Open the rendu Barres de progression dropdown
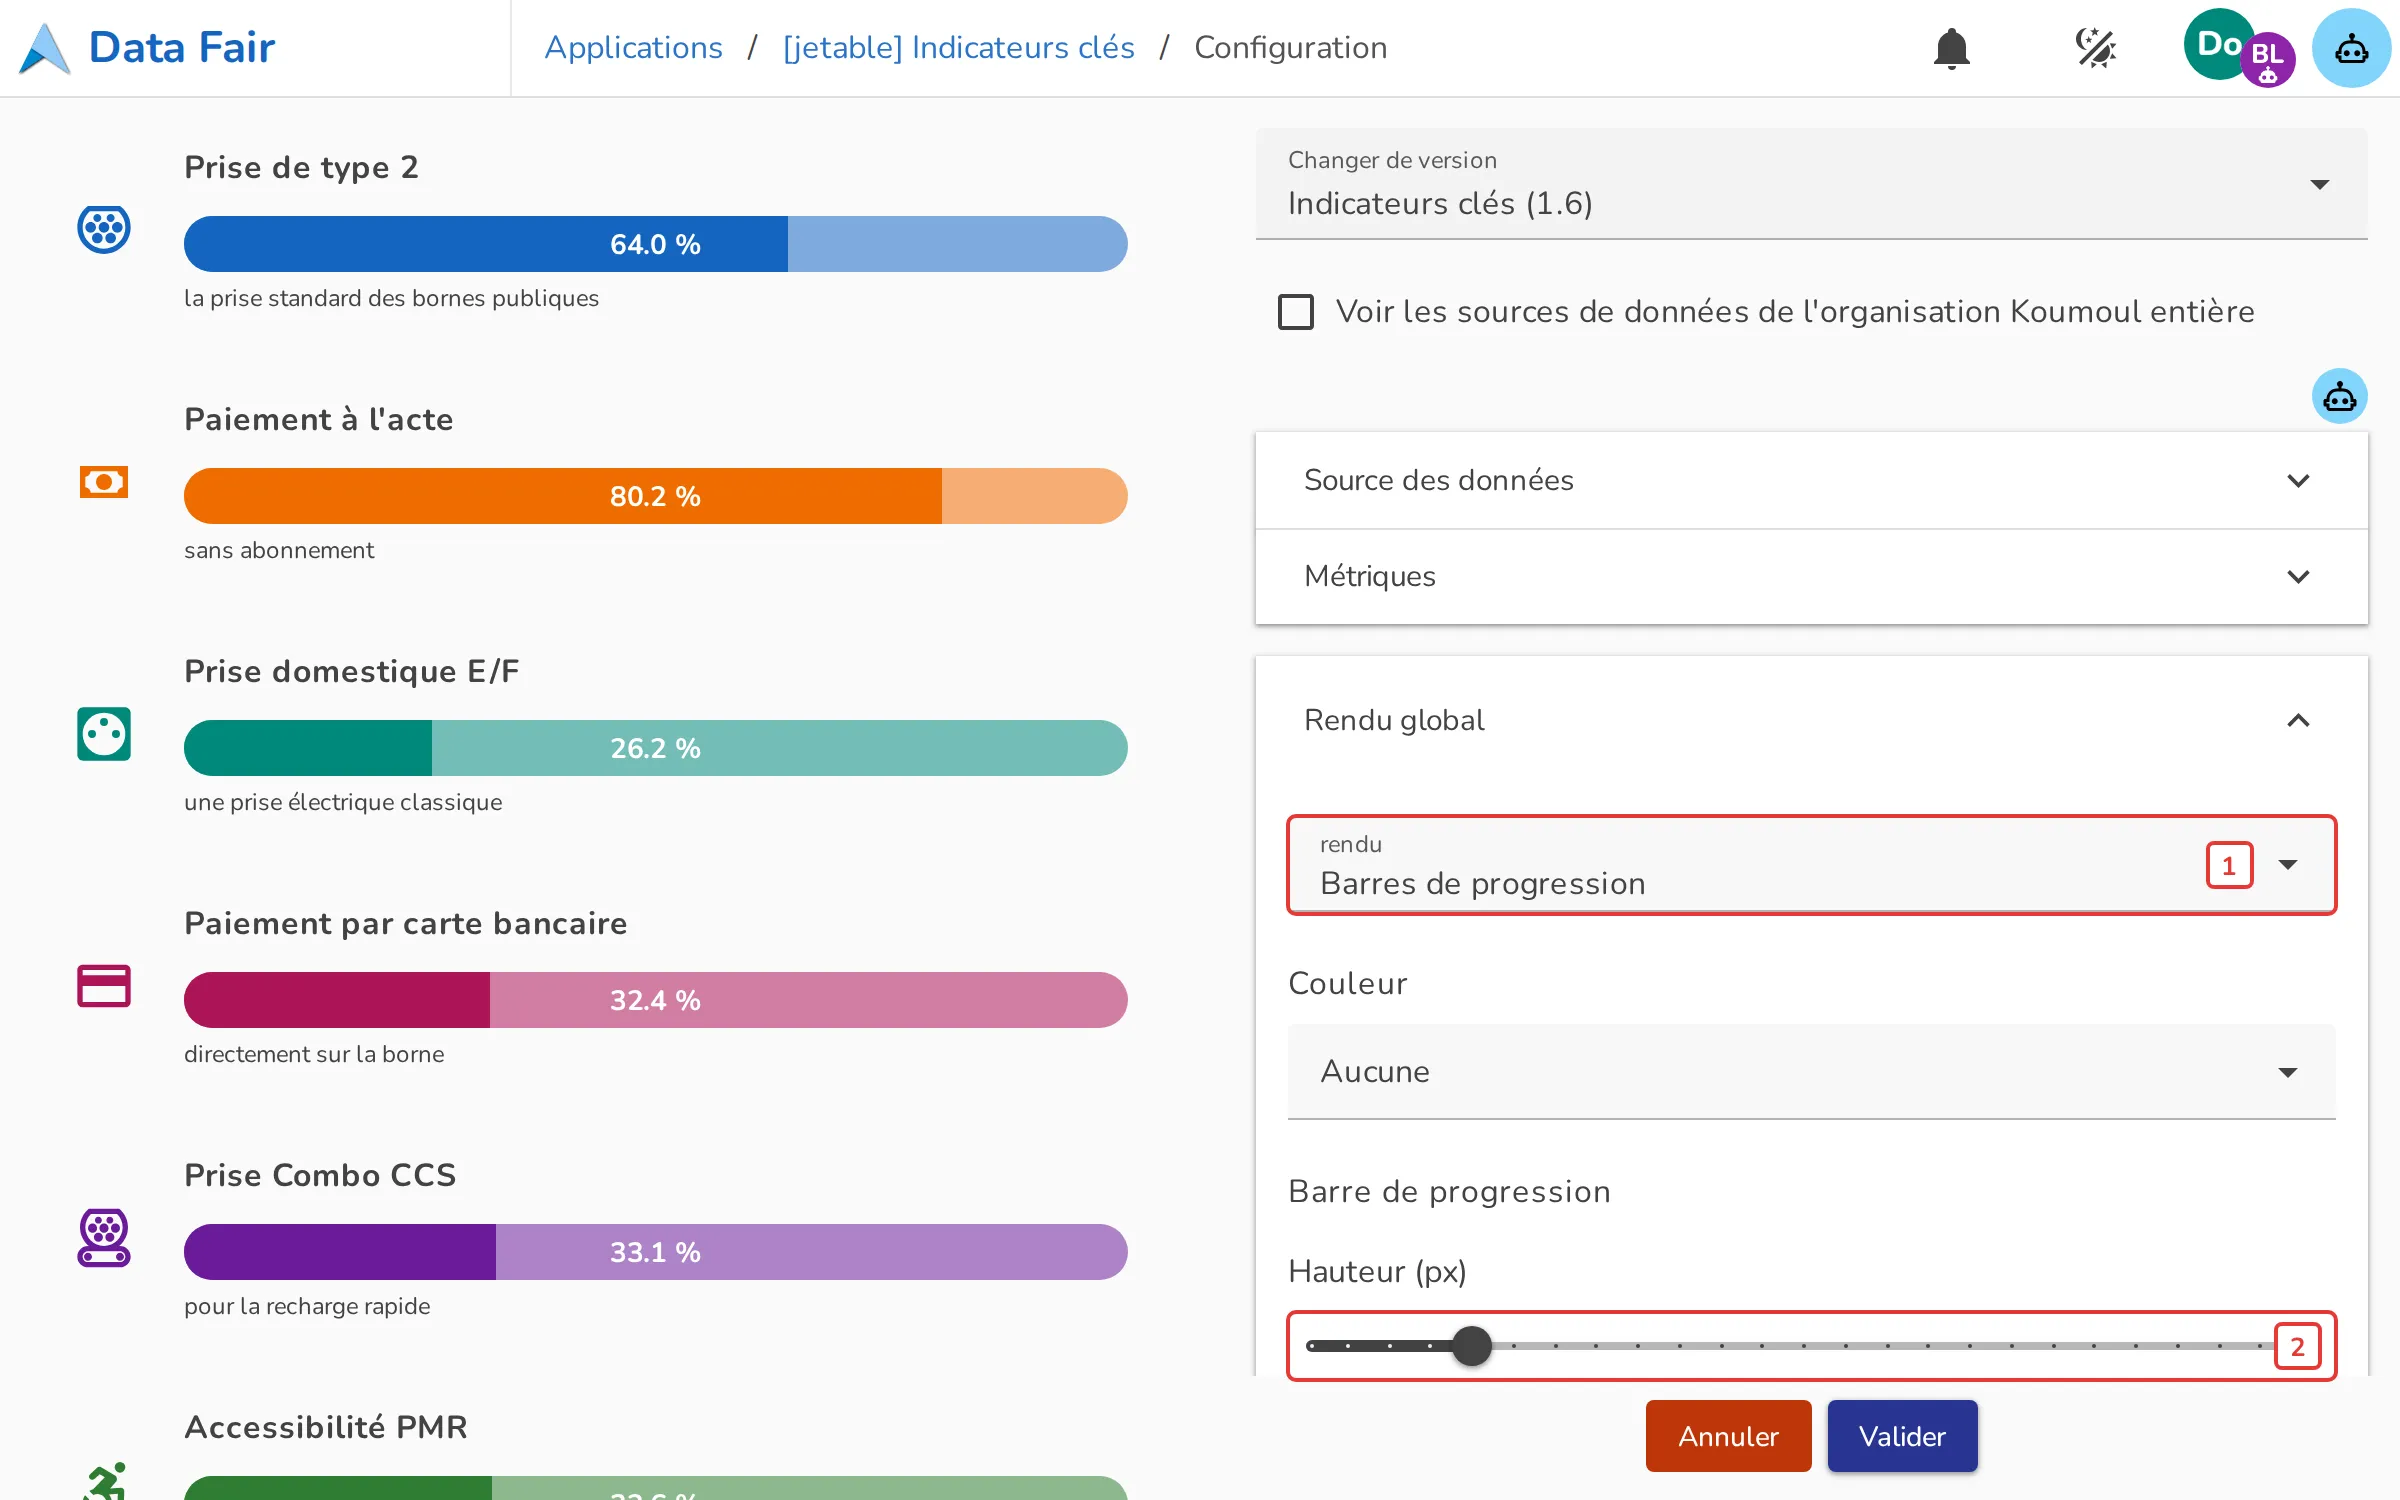 point(1811,865)
